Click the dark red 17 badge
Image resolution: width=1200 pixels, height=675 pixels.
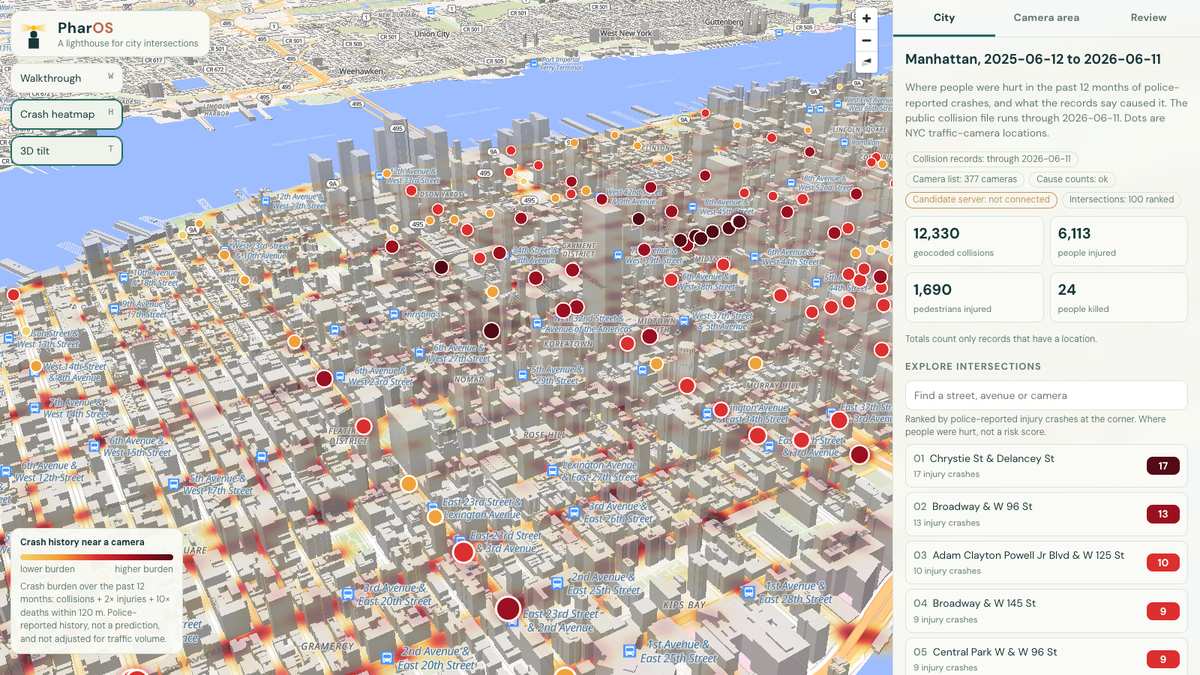pyautogui.click(x=1163, y=466)
